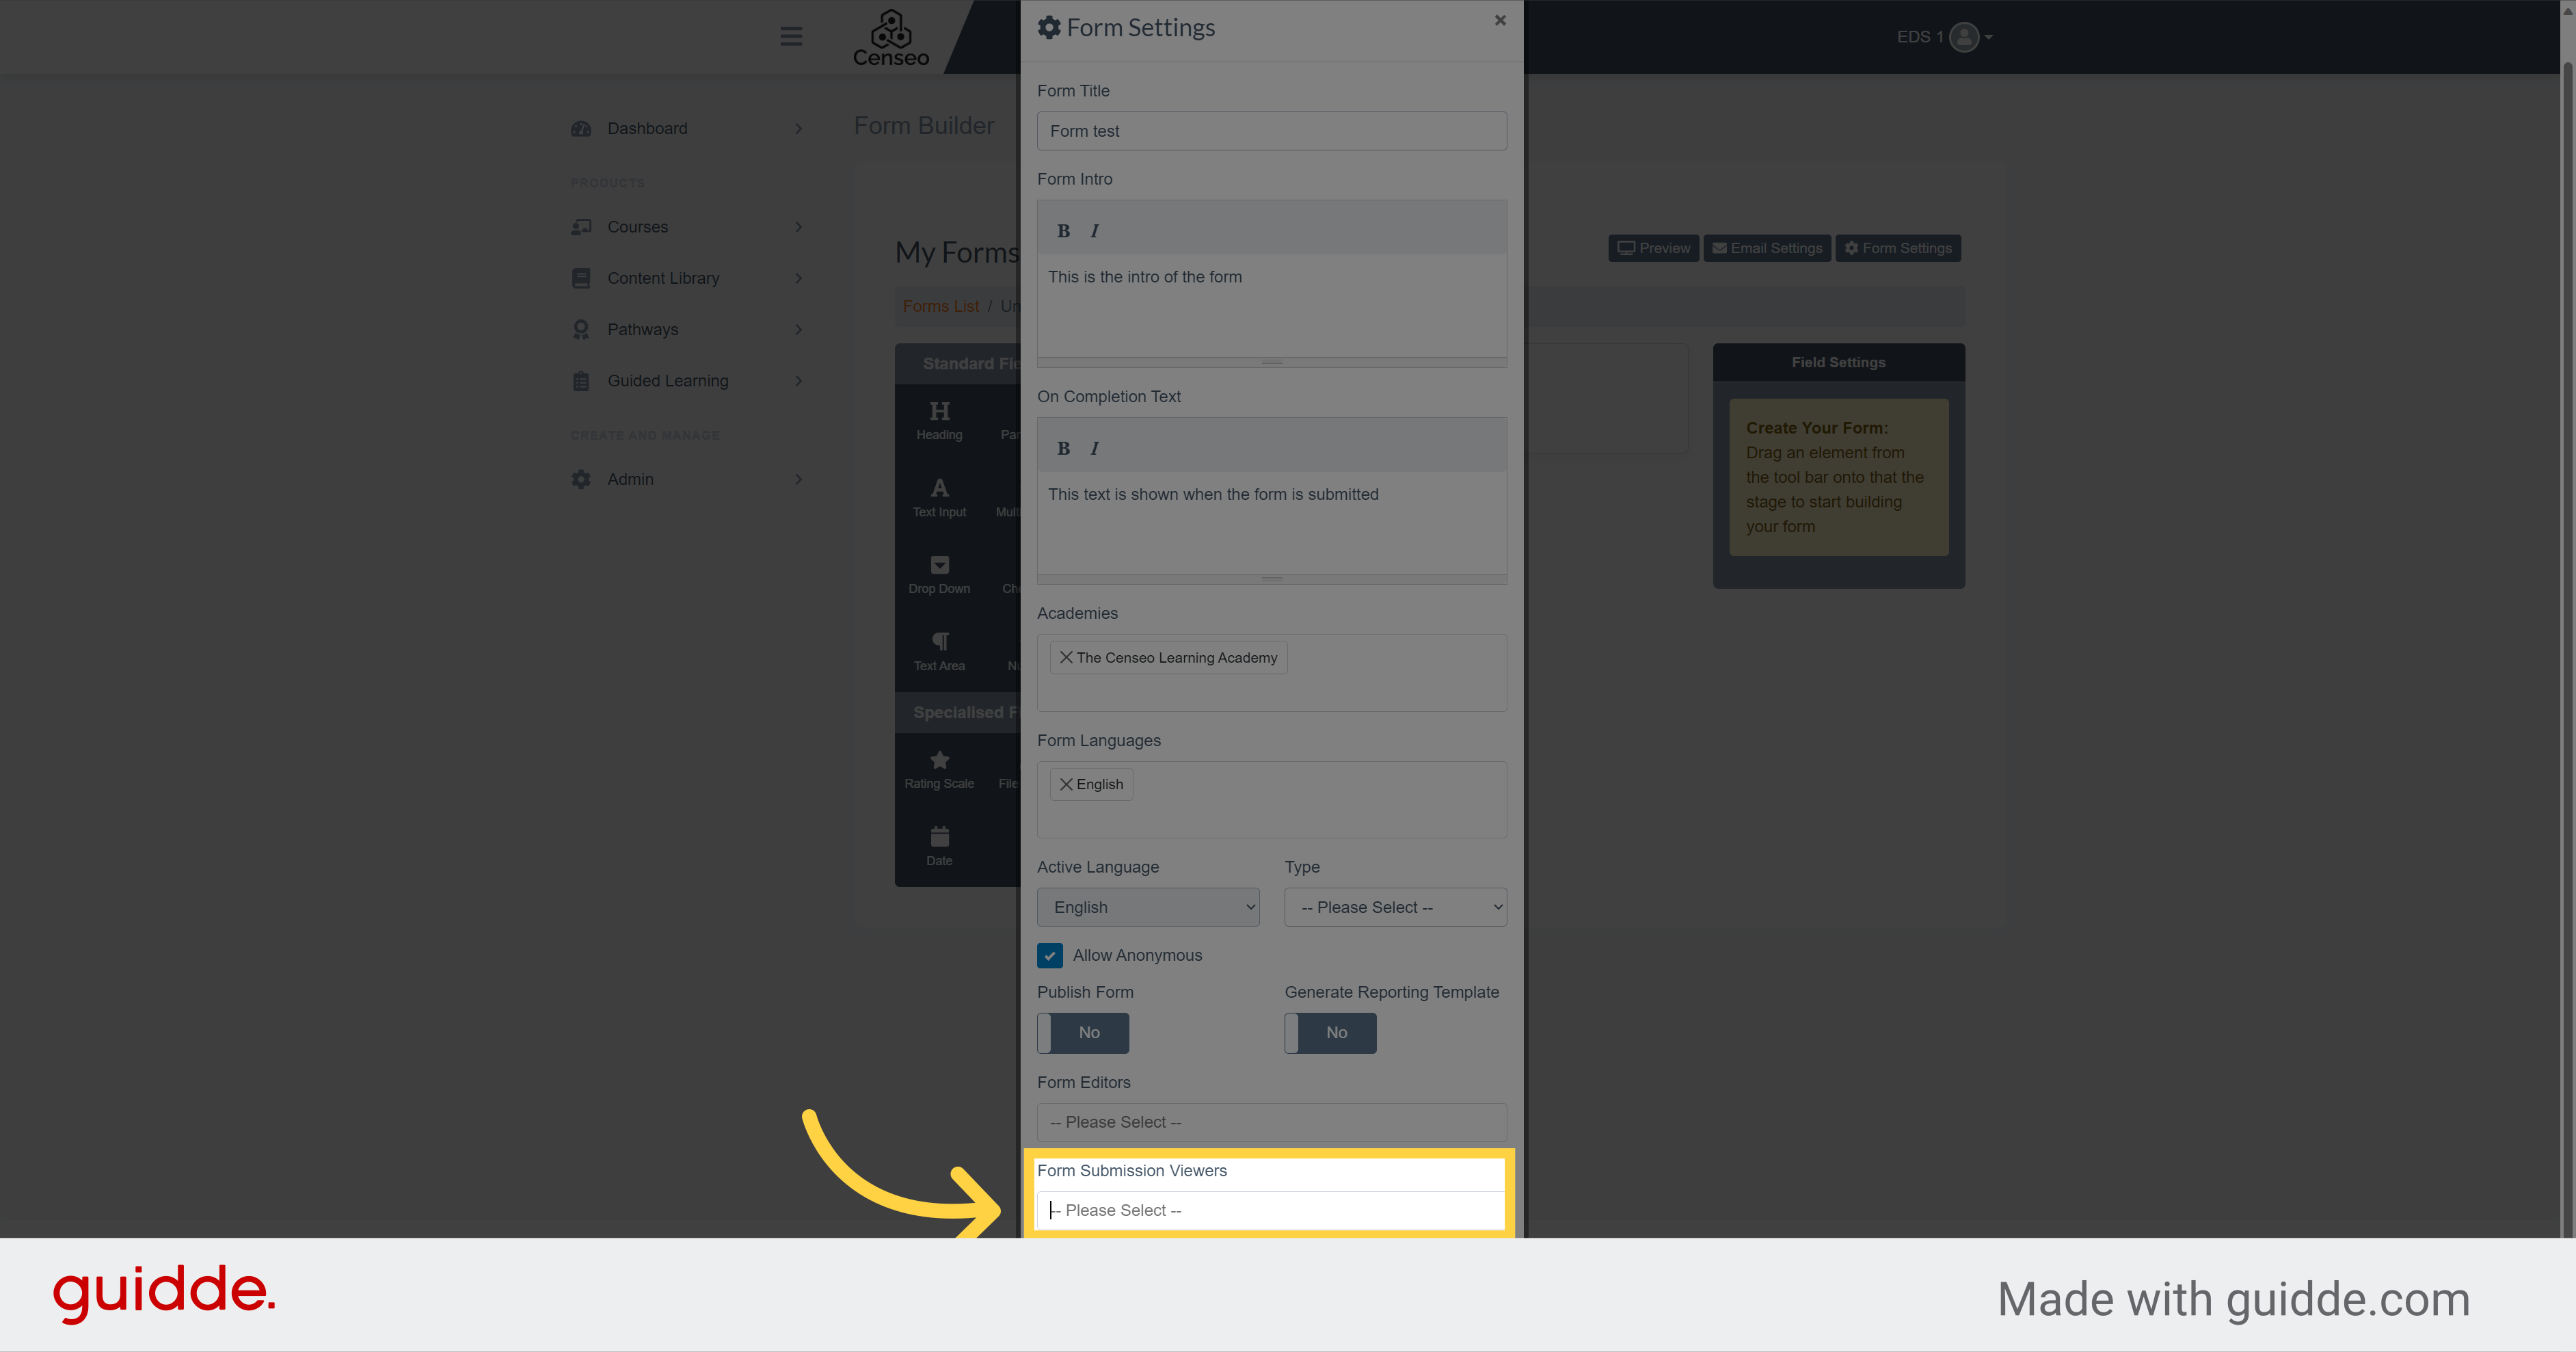Click the Email Settings email icon

click(x=1719, y=247)
